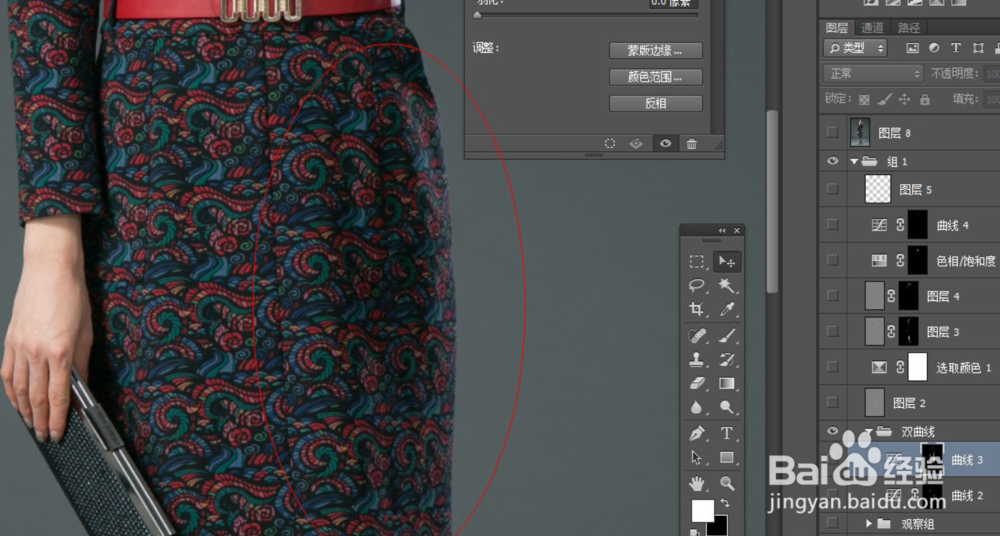Select the Gradient tool
The image size is (1000, 536).
point(726,383)
